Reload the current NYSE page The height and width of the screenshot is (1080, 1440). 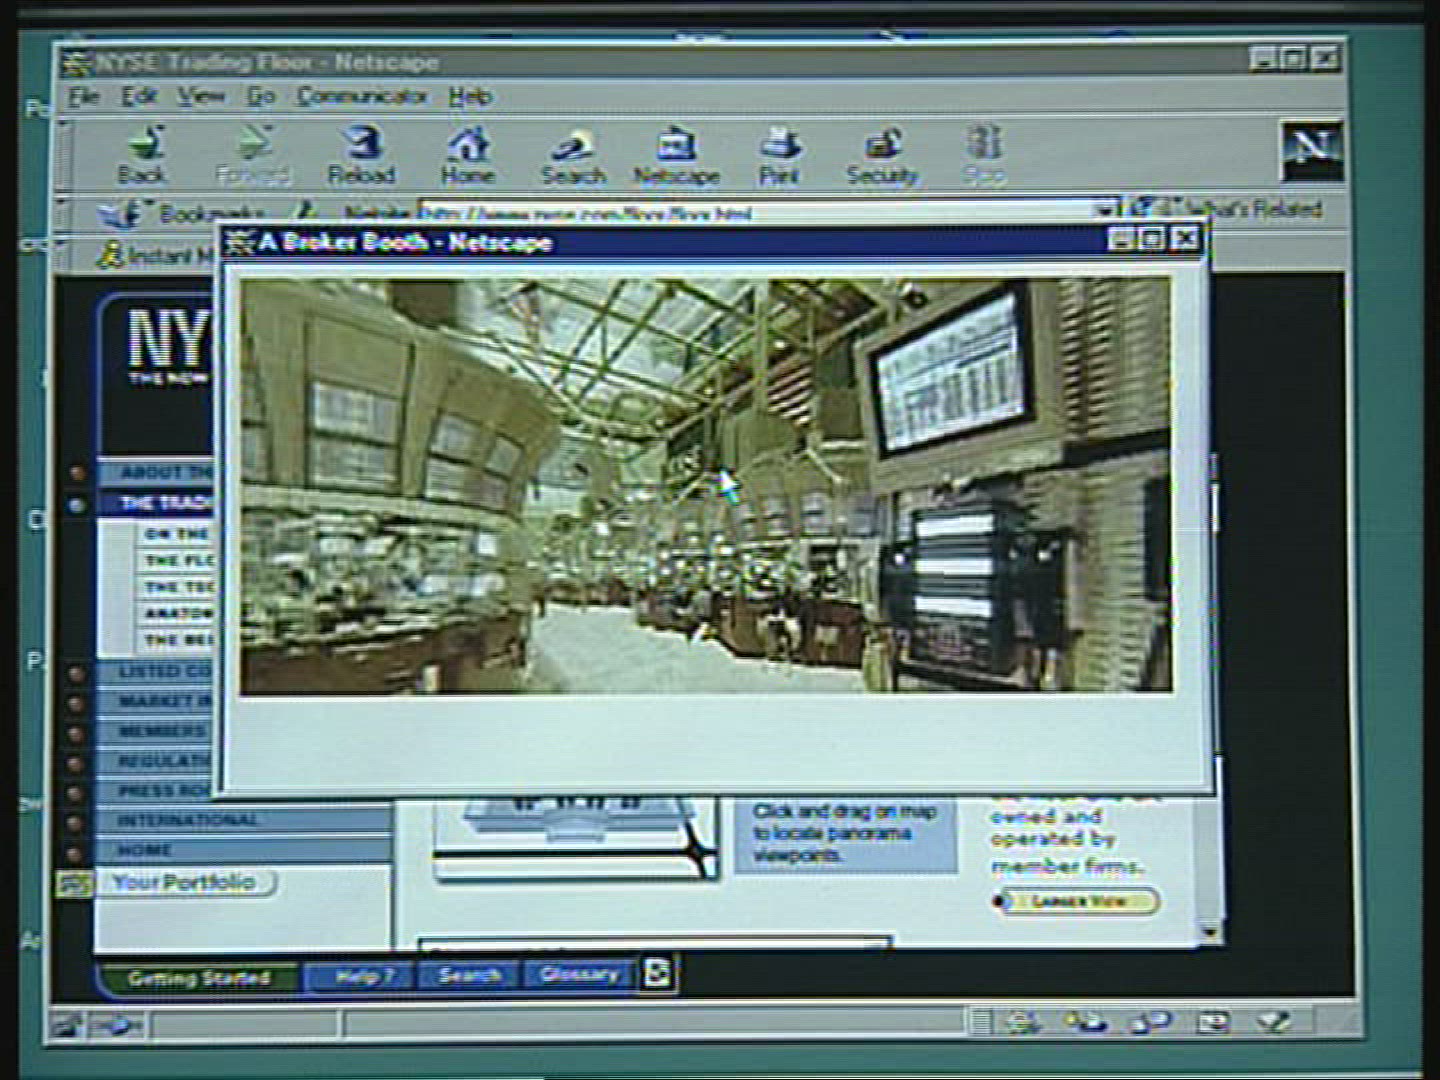[361, 154]
